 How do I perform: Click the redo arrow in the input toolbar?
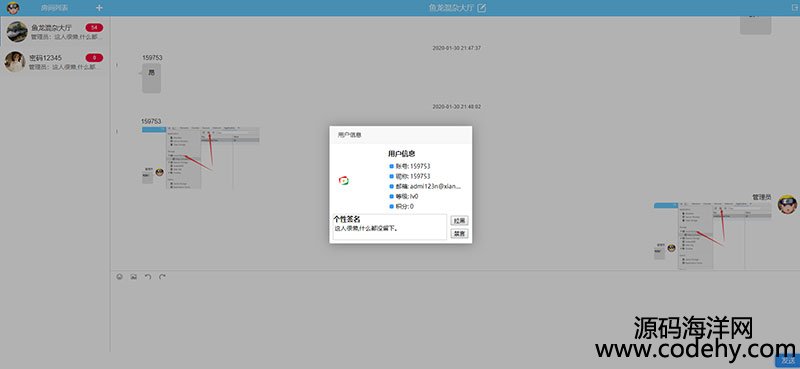tap(162, 277)
